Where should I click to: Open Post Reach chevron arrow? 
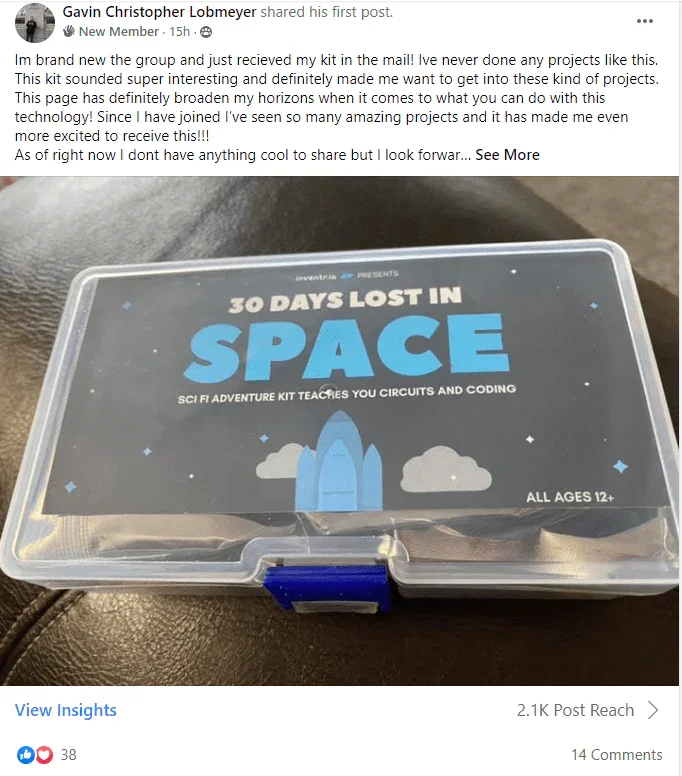tap(654, 710)
